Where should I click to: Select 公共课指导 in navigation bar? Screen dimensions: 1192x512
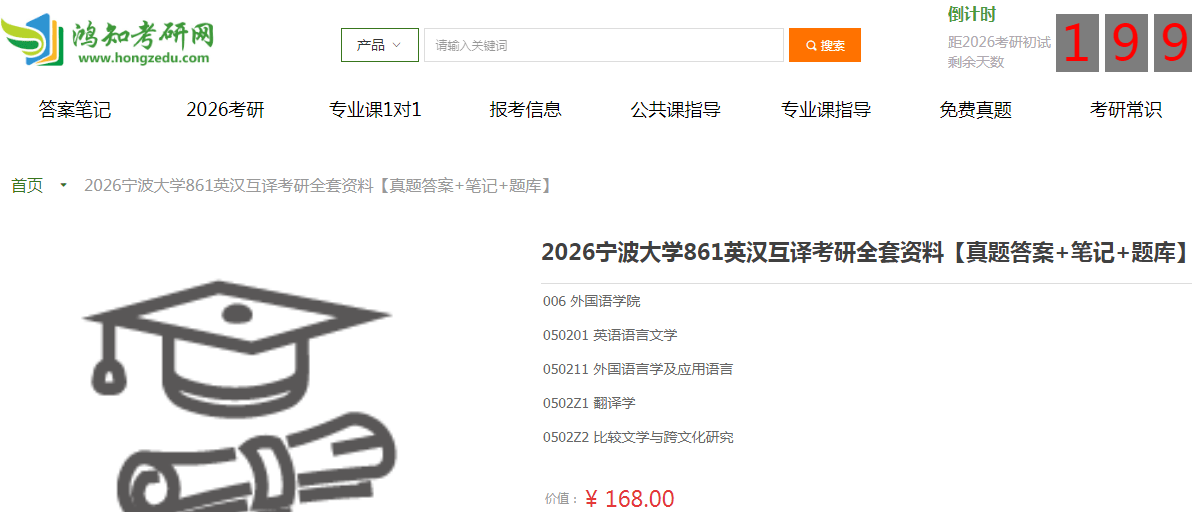(675, 110)
